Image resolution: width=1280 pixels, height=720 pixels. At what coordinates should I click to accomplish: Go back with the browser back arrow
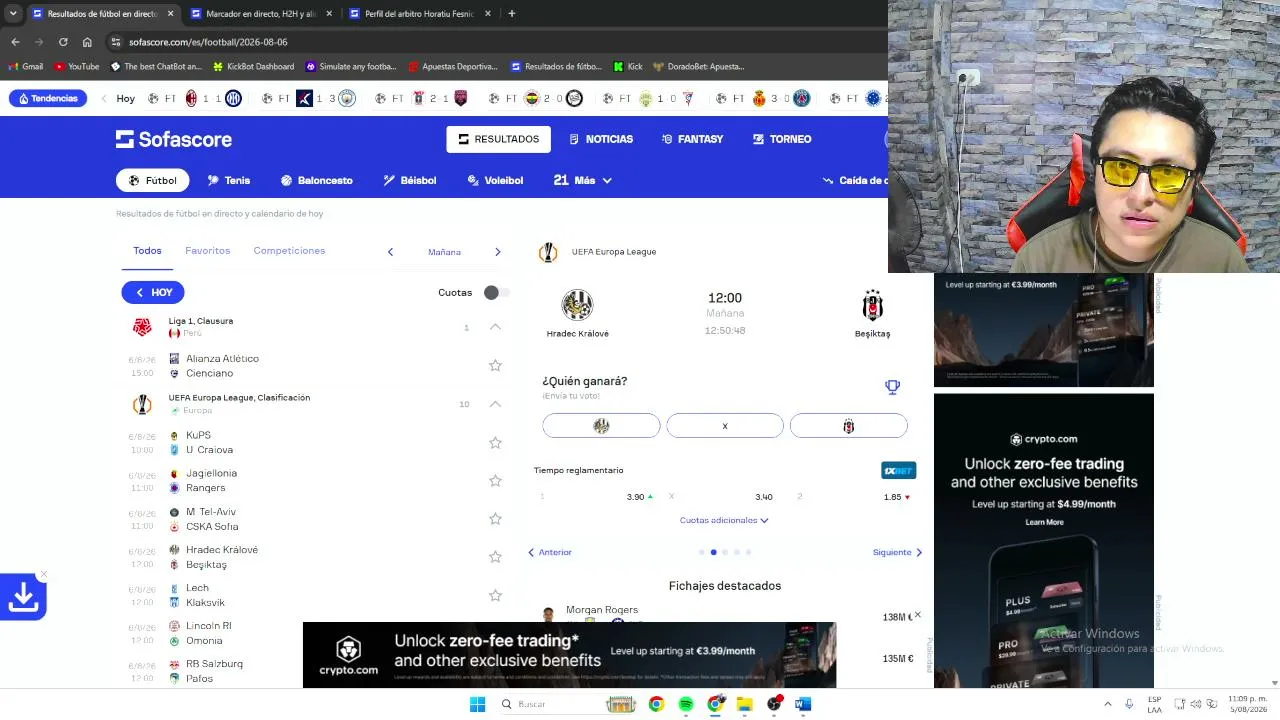(15, 42)
